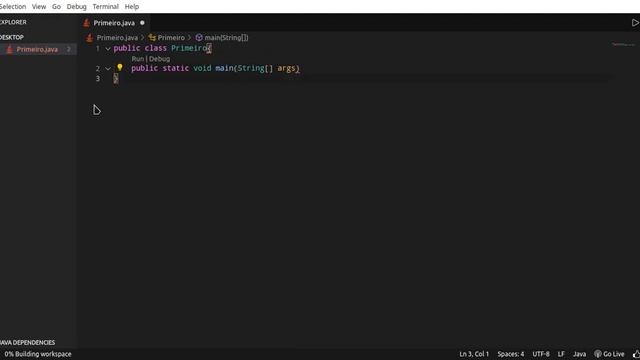
Task: Click the Java file icon in breadcrumb
Action: (x=89, y=38)
